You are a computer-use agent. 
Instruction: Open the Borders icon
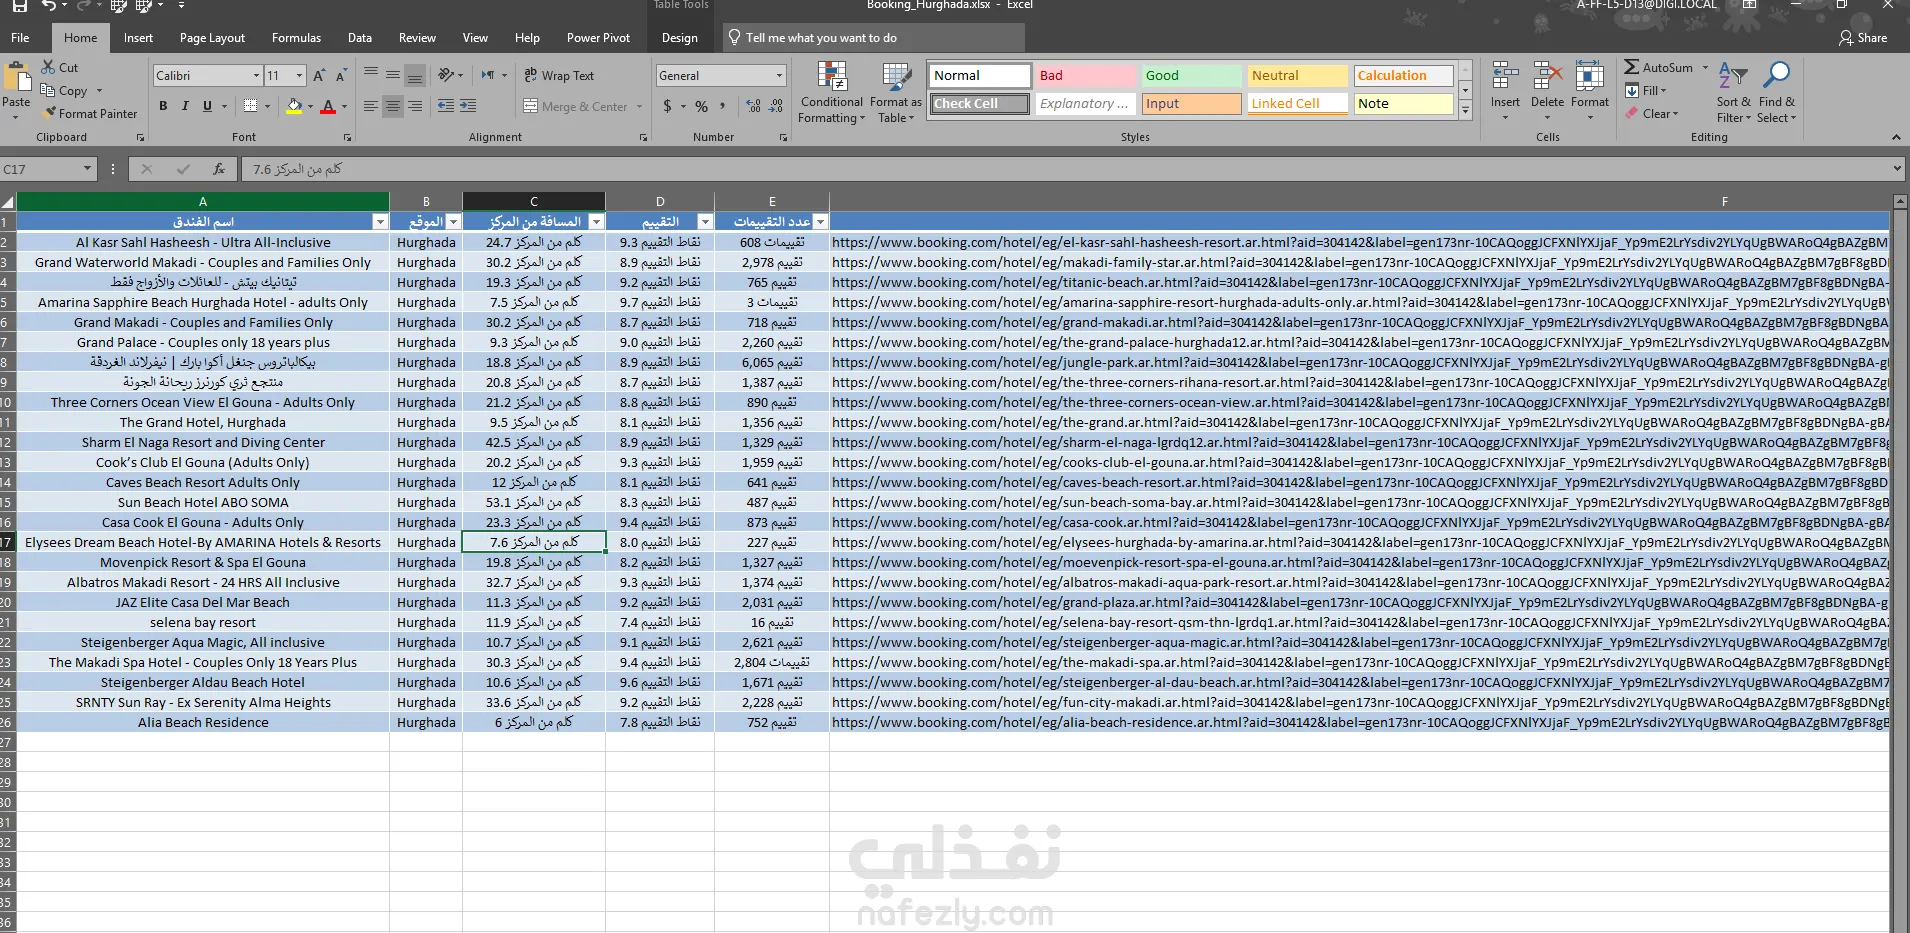pyautogui.click(x=250, y=106)
